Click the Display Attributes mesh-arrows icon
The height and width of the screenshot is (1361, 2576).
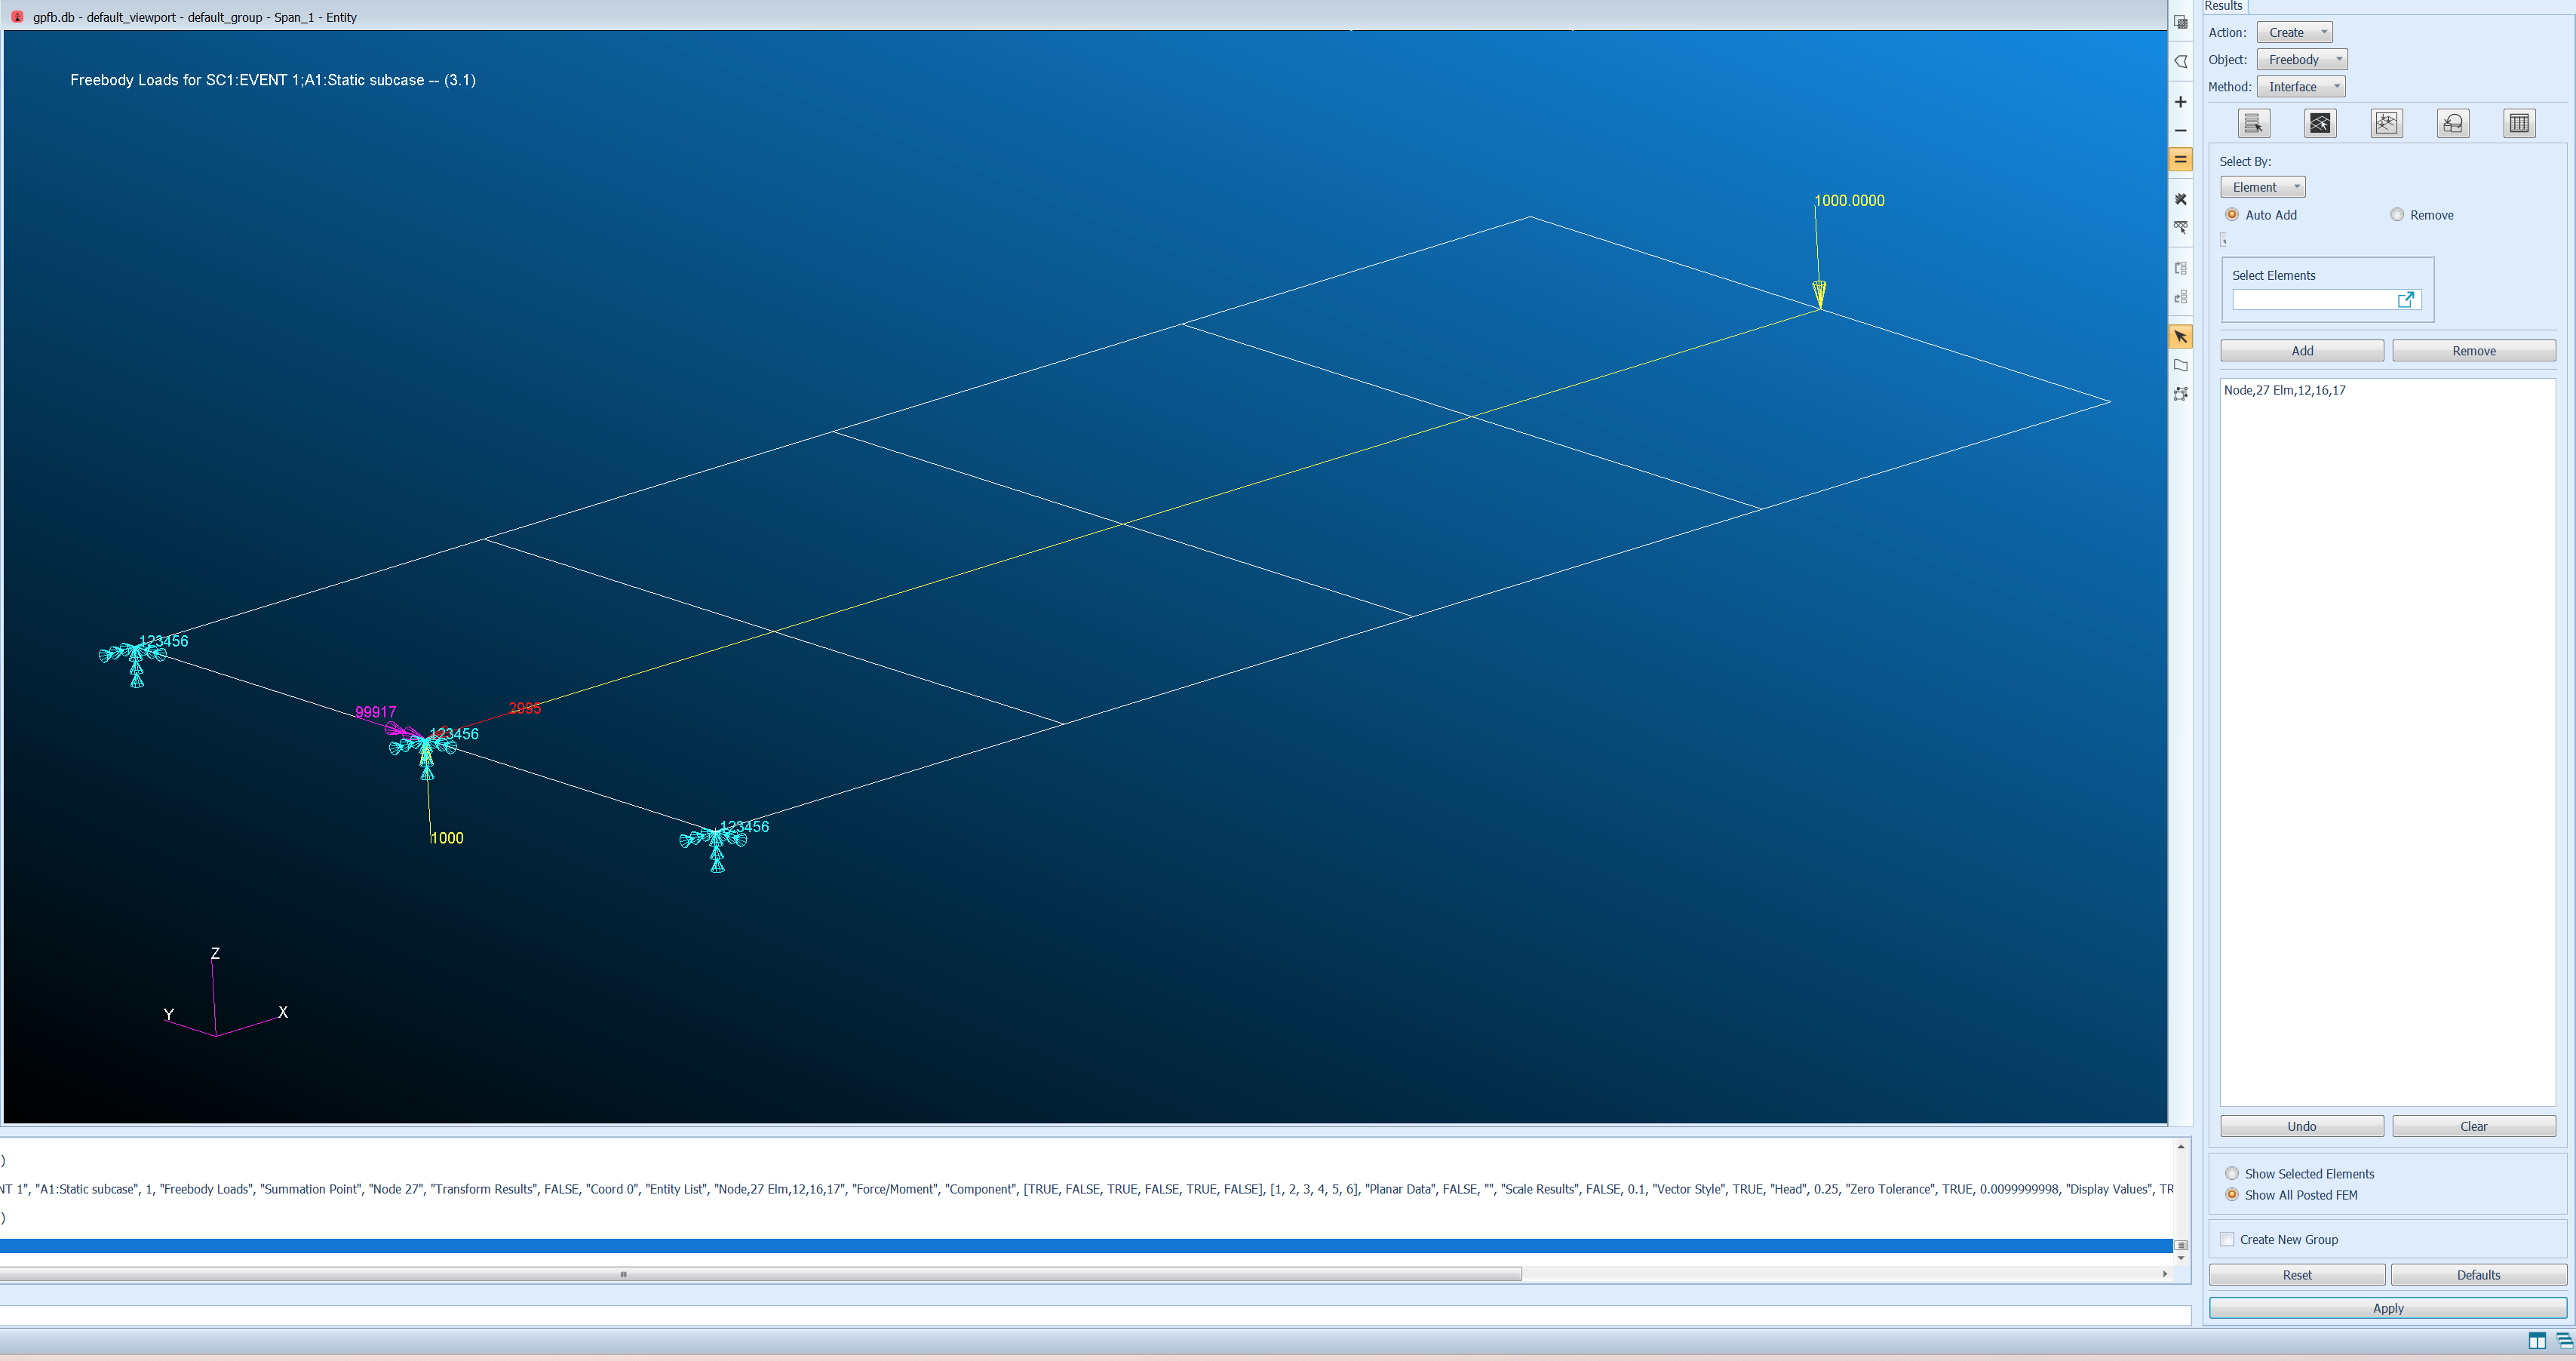2386,123
